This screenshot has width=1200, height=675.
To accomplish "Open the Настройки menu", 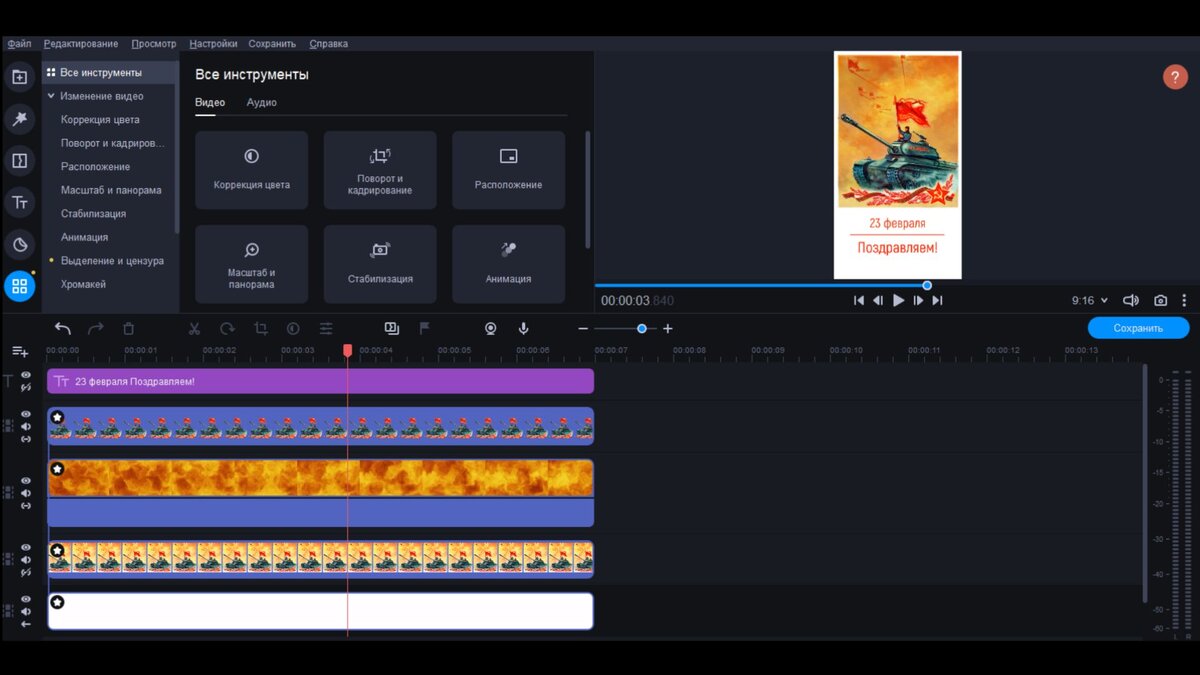I will click(213, 44).
